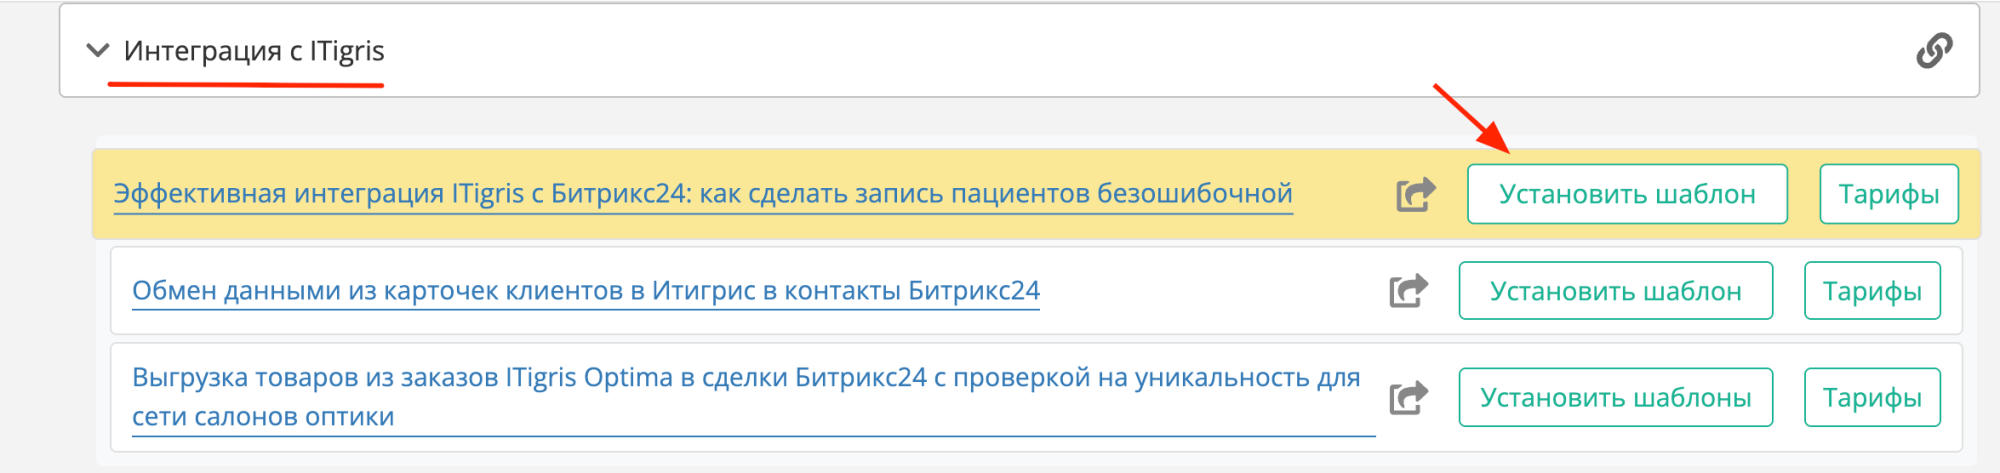Share the Обмен данными из карточек article
Image resolution: width=2000 pixels, height=473 pixels.
coord(1408,291)
